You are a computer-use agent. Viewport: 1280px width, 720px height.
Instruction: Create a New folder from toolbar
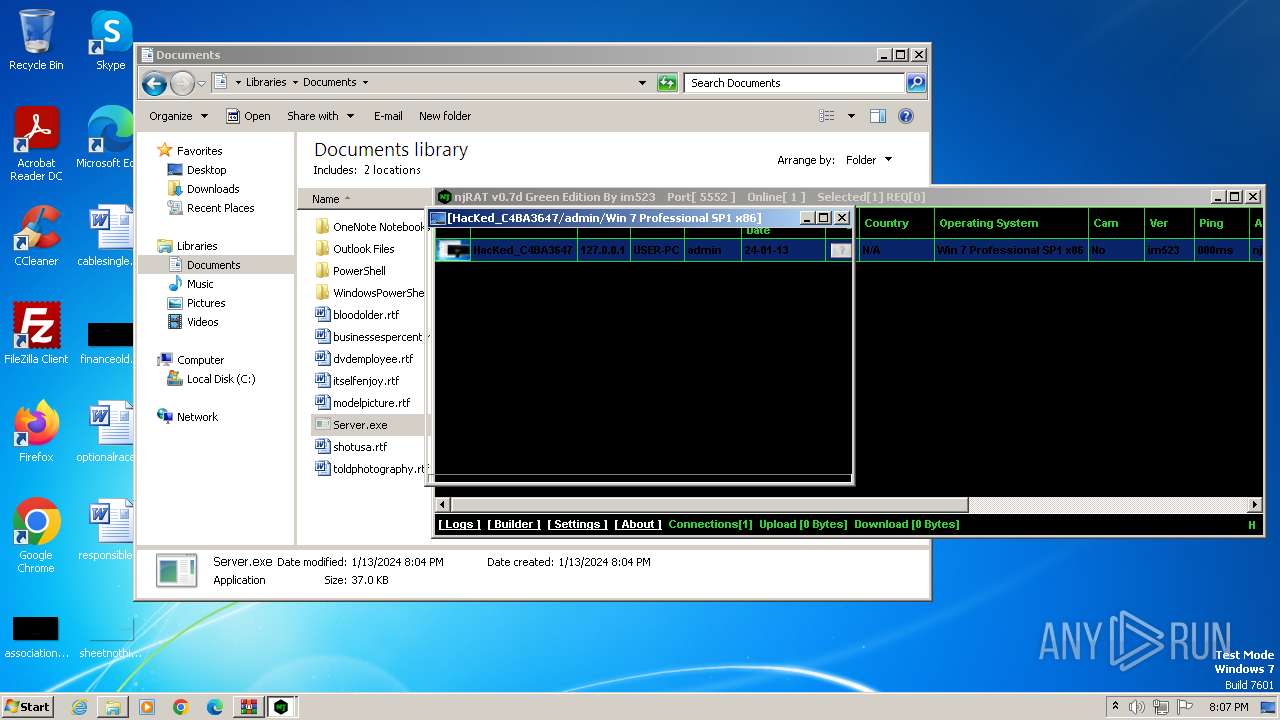(445, 116)
